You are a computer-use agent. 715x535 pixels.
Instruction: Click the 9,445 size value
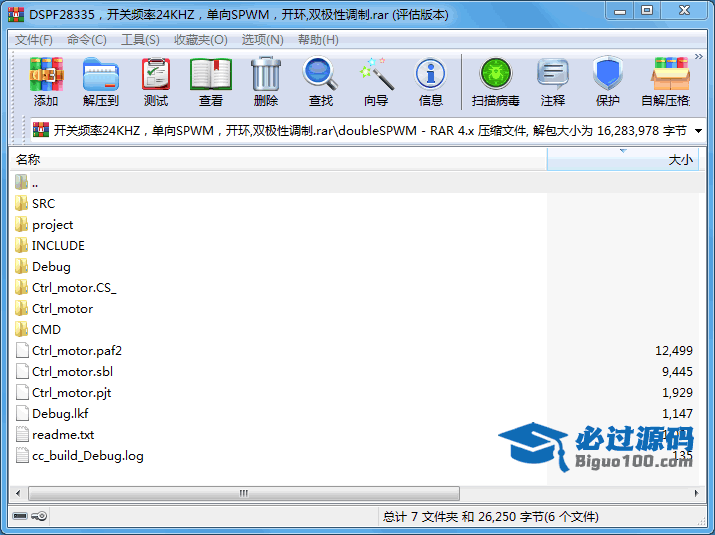[x=677, y=371]
